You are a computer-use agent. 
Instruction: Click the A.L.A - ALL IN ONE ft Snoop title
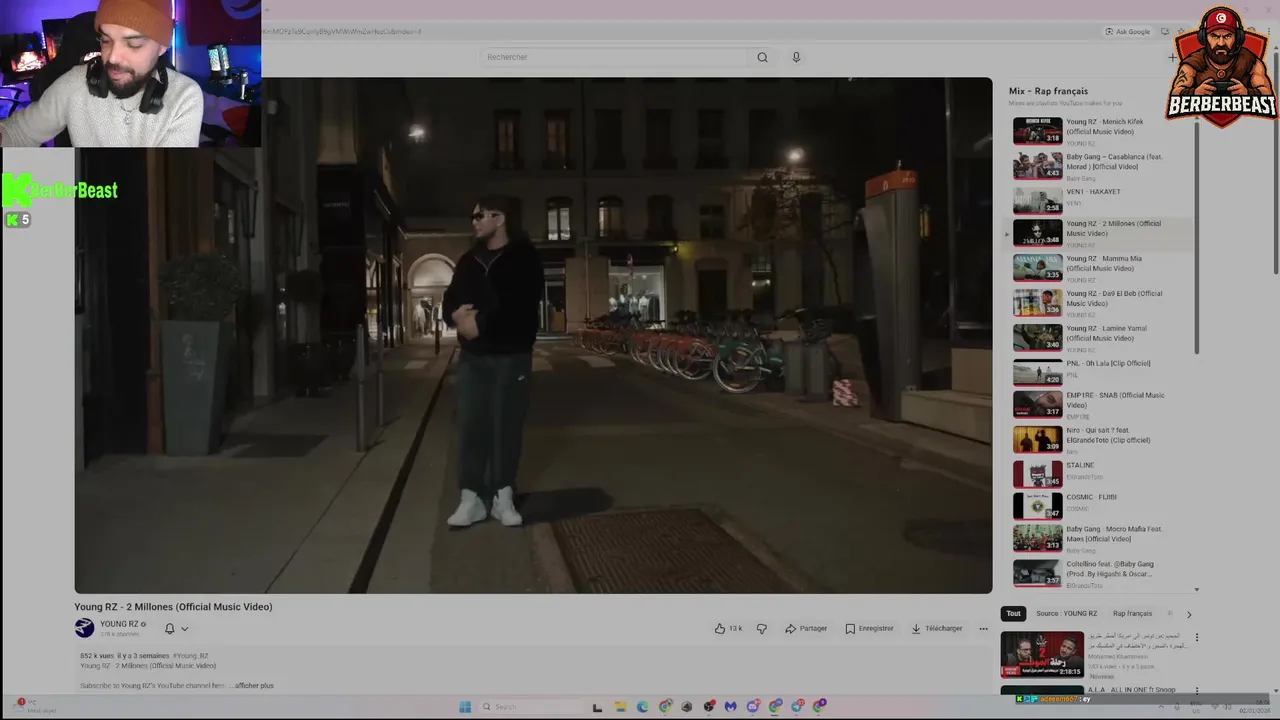coord(1132,689)
